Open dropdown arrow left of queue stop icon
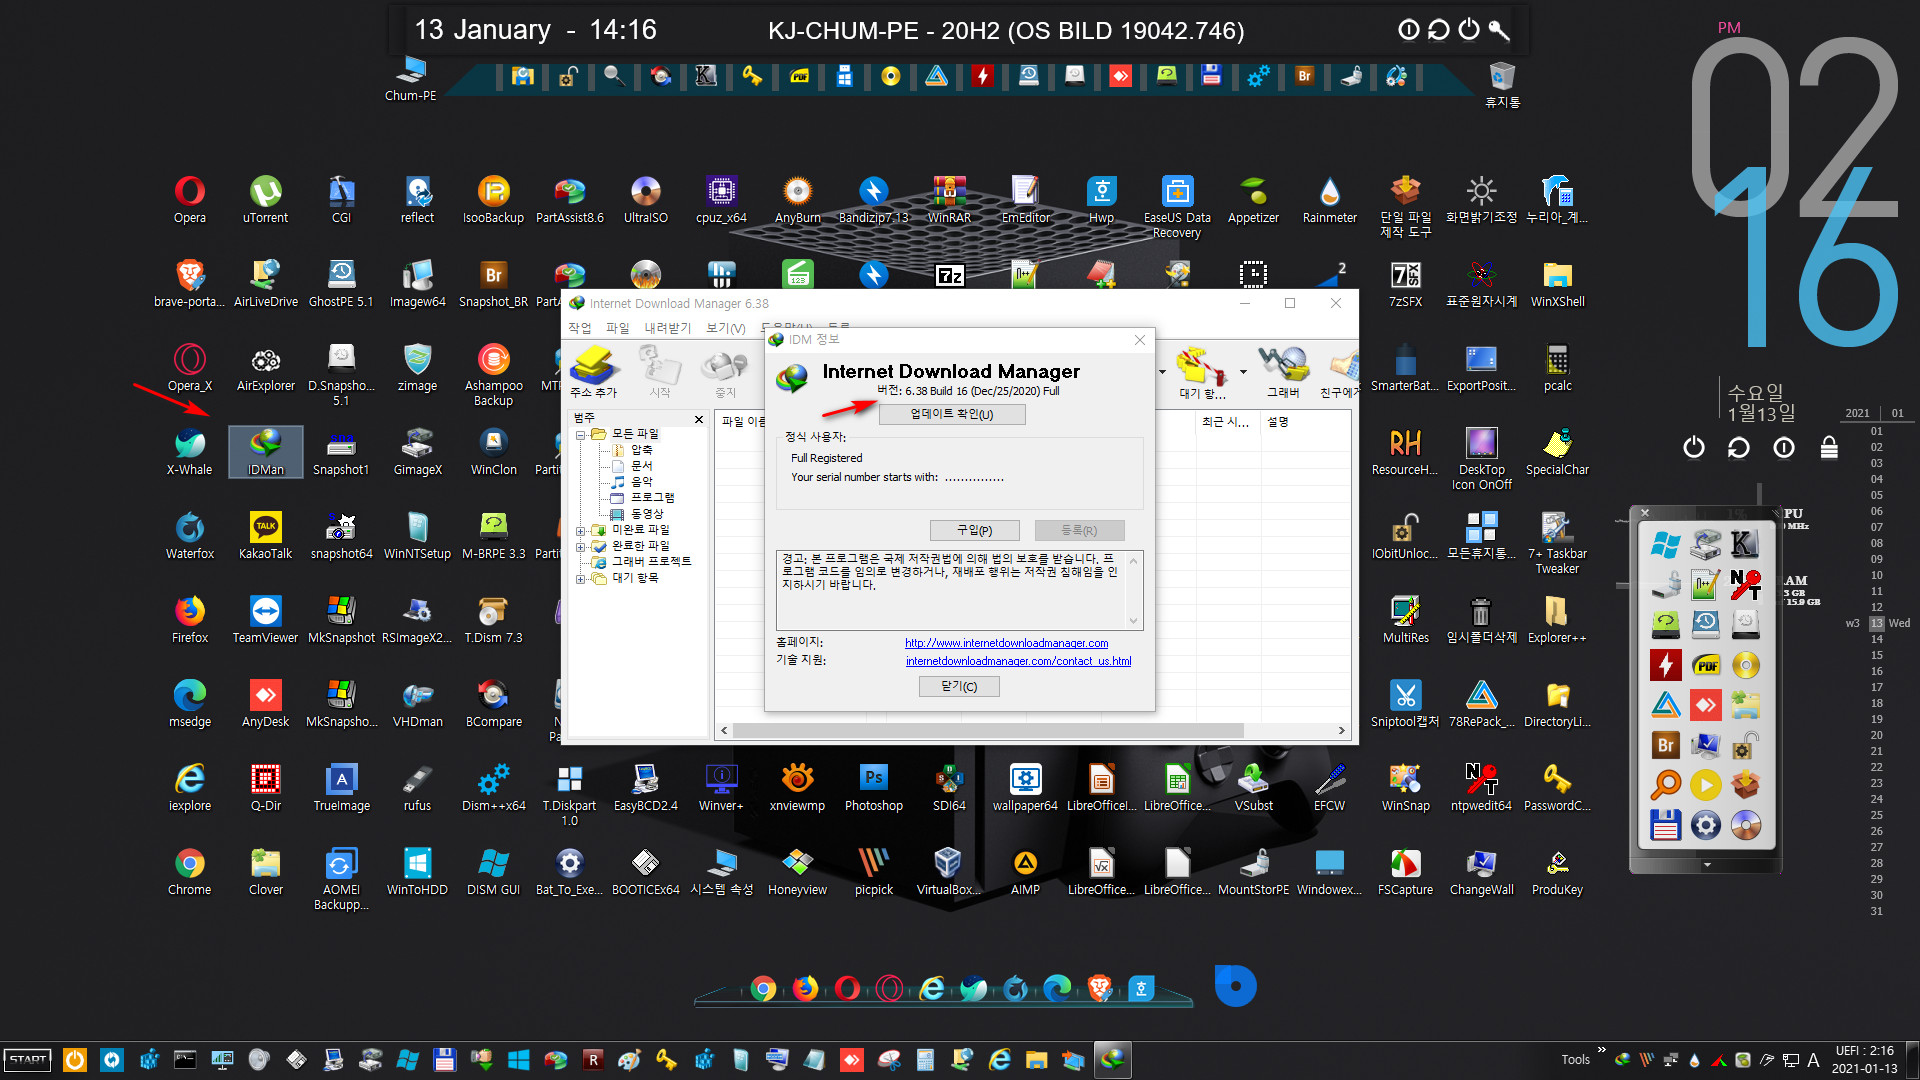This screenshot has width=1920, height=1080. 1162,372
